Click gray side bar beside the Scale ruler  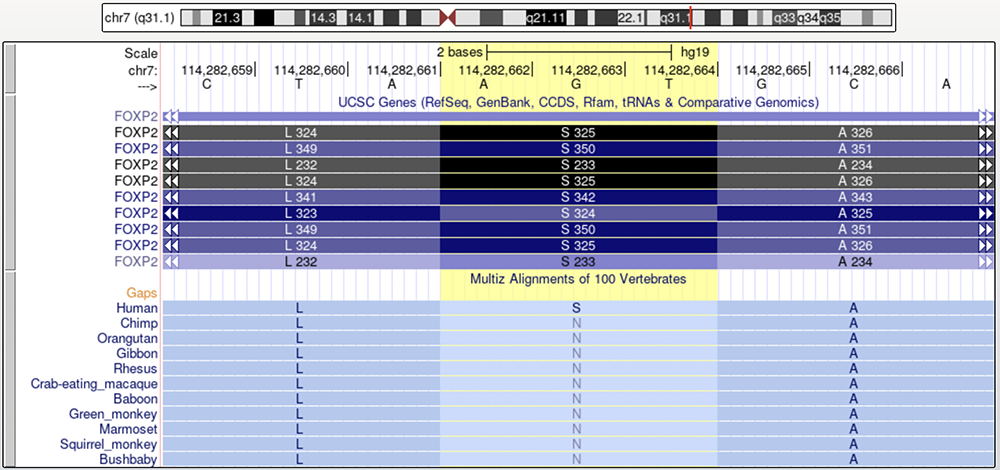click(10, 69)
